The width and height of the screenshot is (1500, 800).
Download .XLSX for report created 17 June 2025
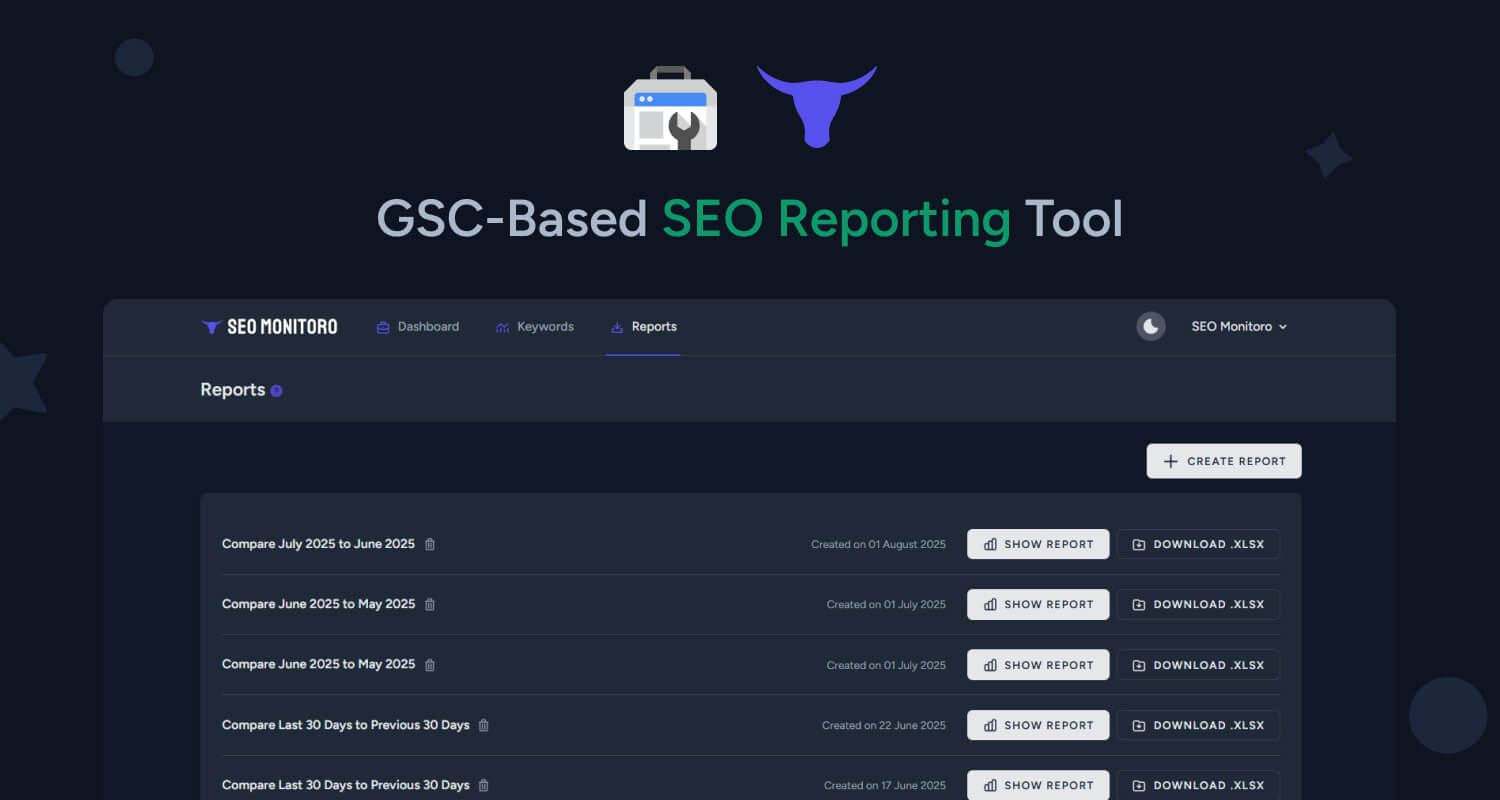[x=1198, y=785]
